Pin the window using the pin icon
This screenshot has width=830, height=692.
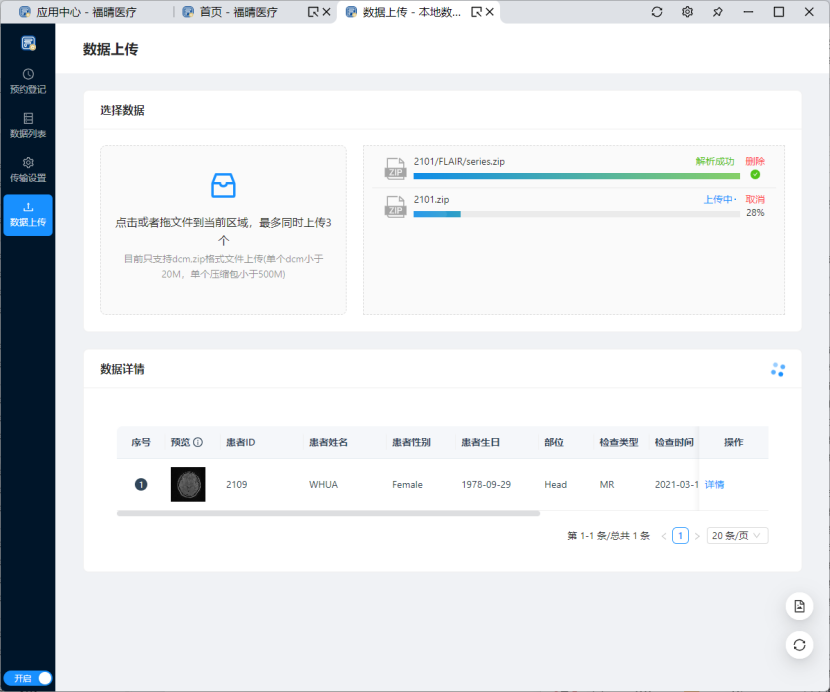[x=717, y=12]
